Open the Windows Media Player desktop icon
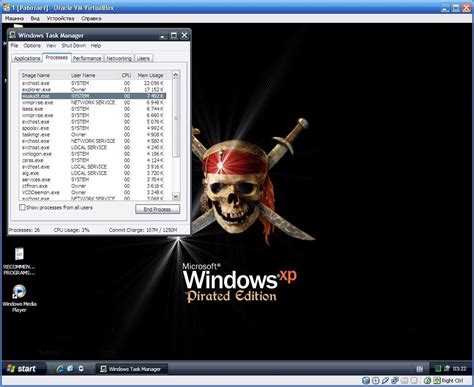474x387 pixels. 19,298
